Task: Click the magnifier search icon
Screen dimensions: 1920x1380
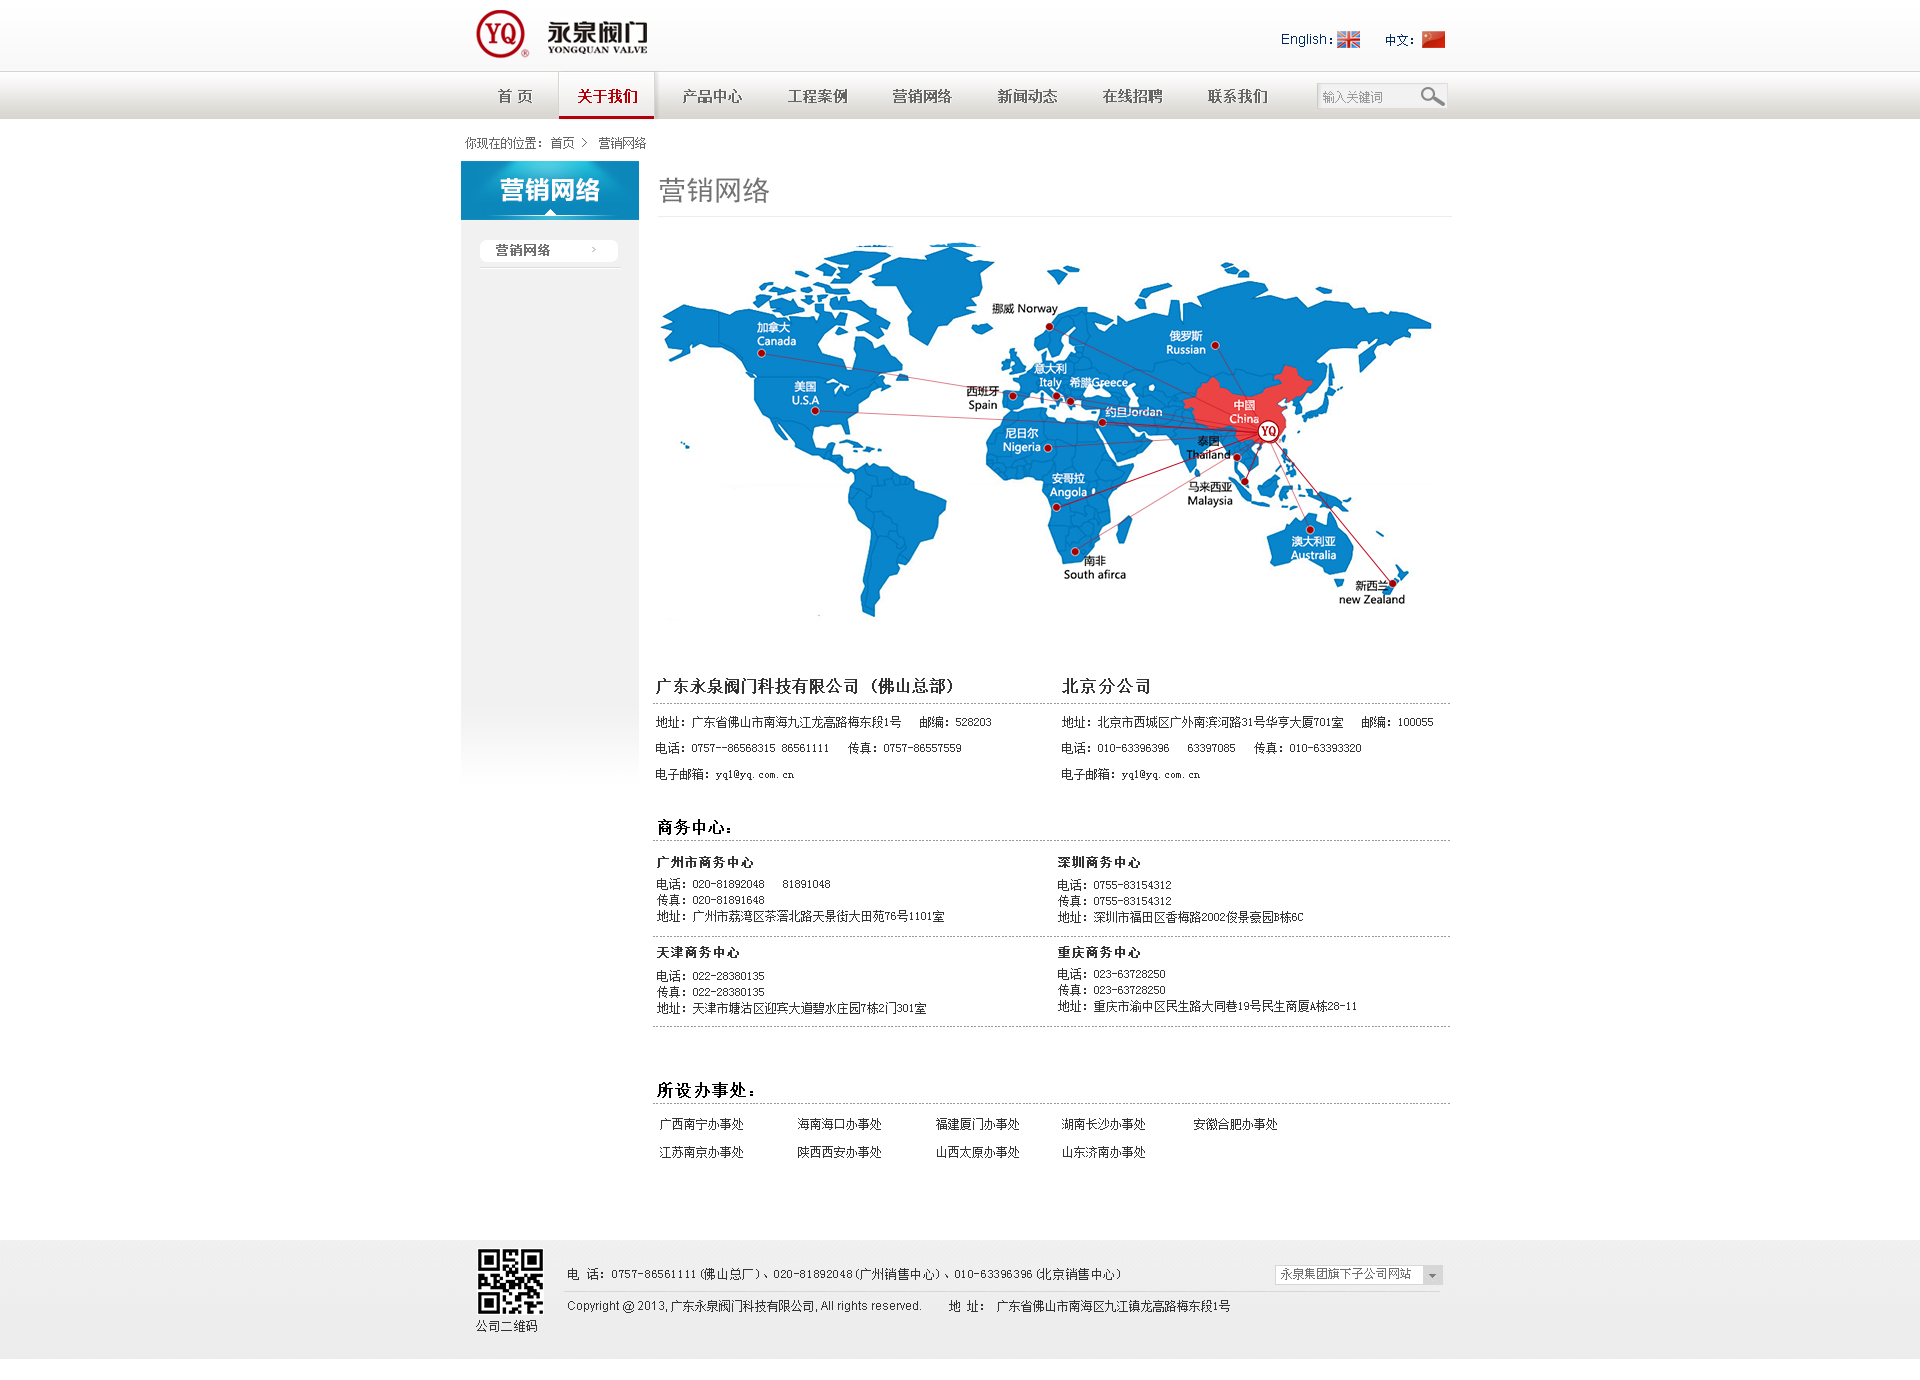Action: (1432, 96)
